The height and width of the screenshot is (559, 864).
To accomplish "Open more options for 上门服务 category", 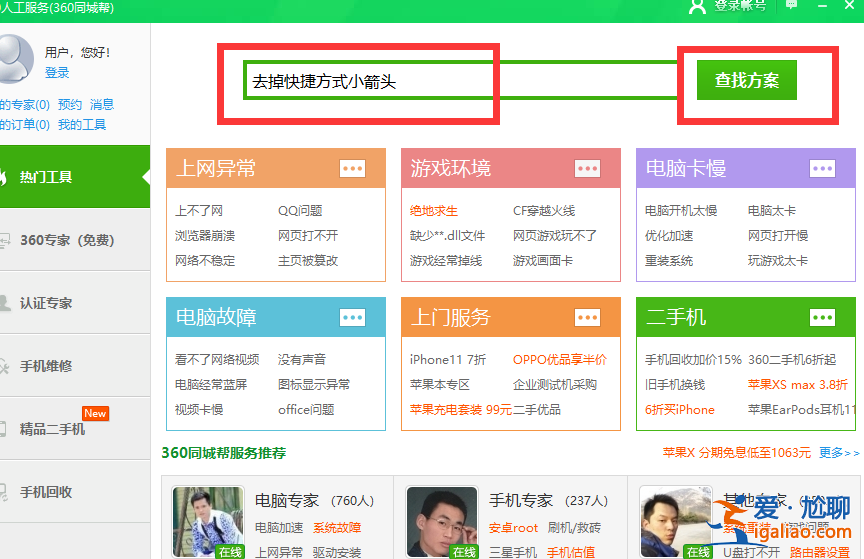I will [x=587, y=317].
